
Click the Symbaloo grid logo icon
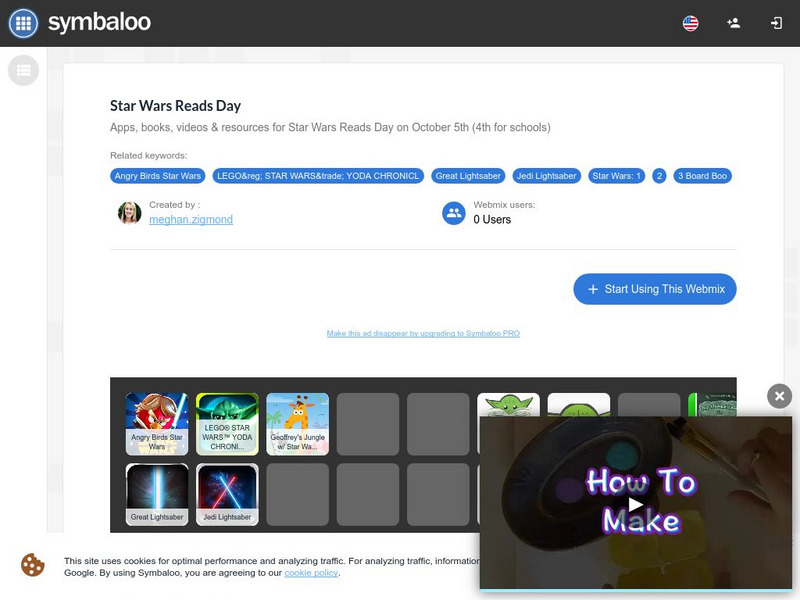(x=23, y=23)
